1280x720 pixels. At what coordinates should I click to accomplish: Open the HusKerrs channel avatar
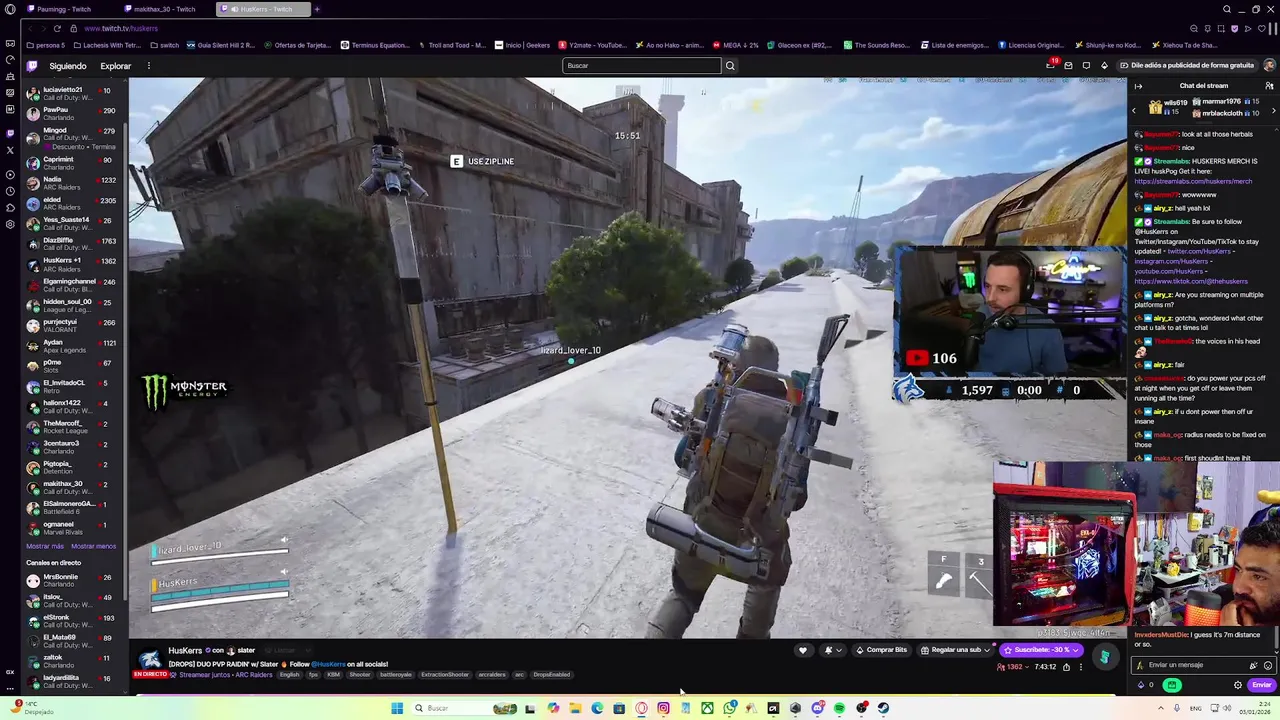point(150,657)
